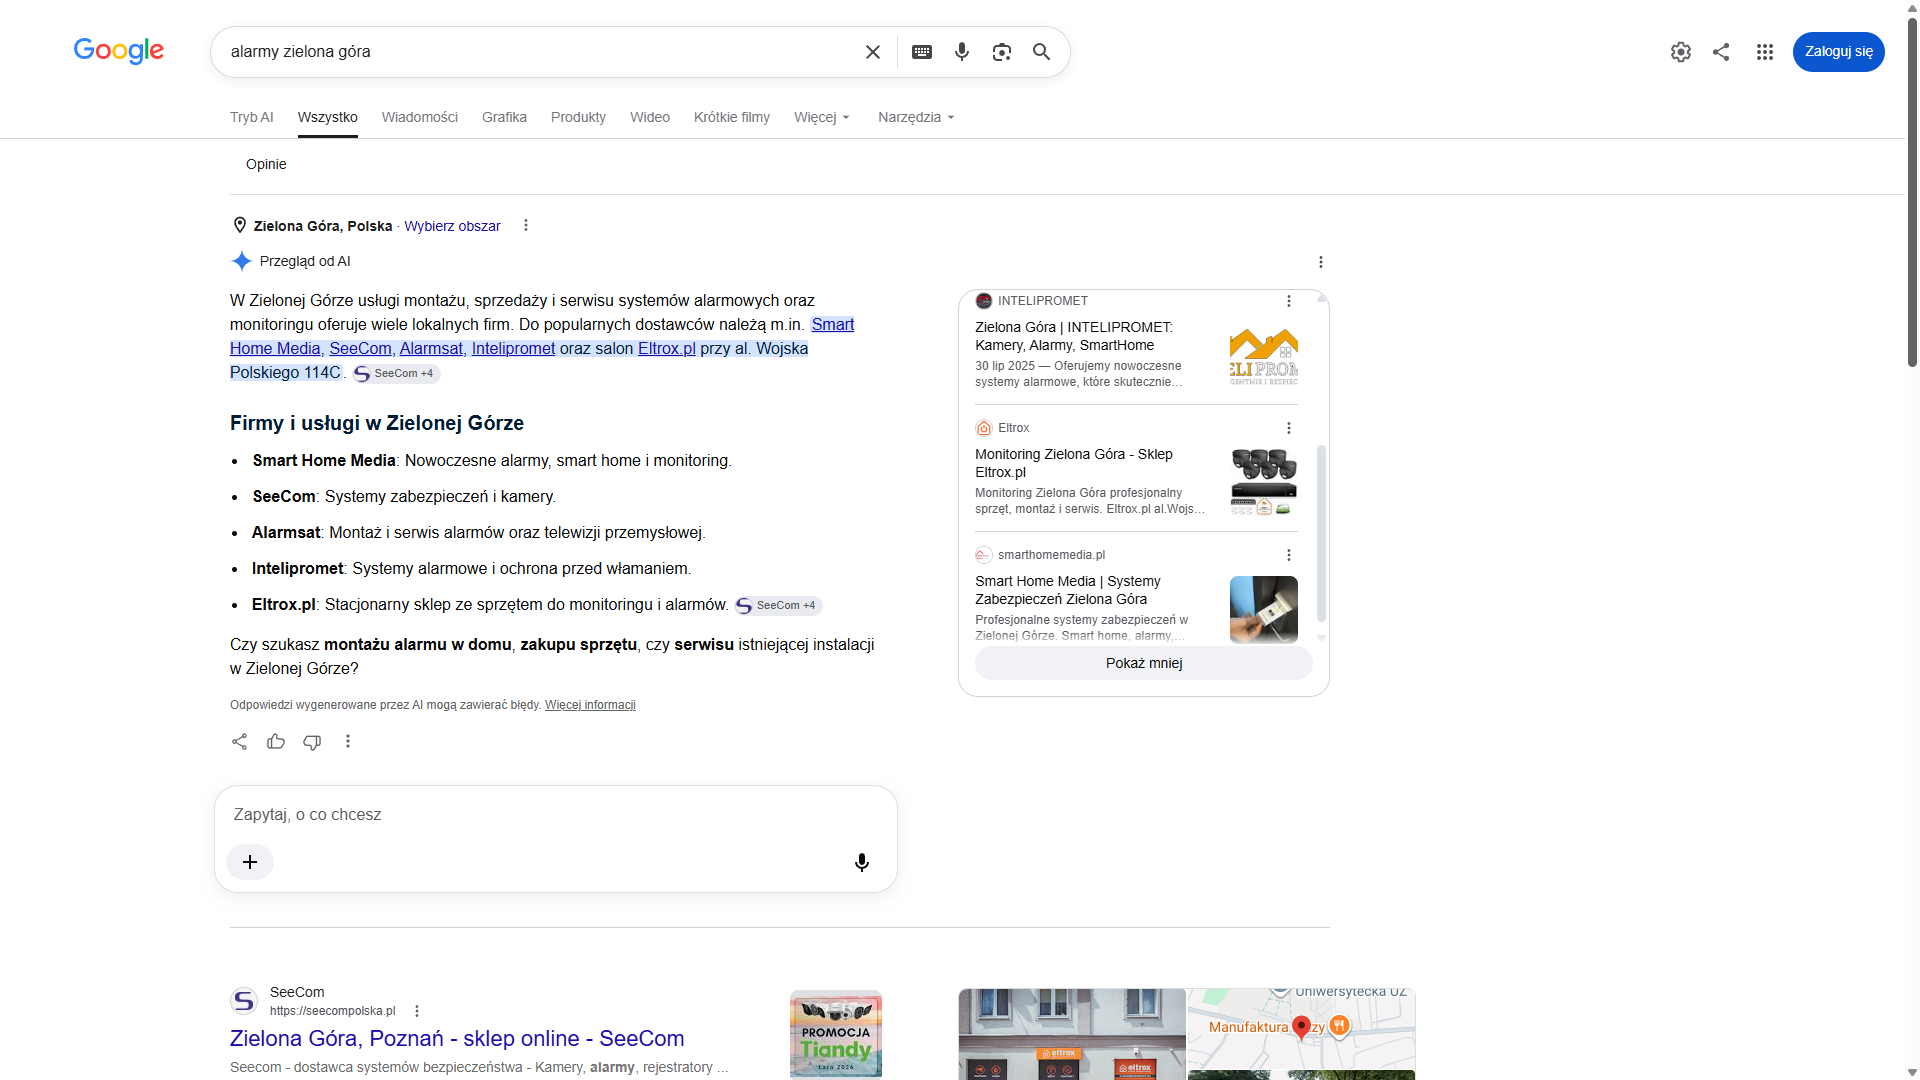Give thumbs down to AI overview
Screen dimensions: 1920x1080
(x=312, y=742)
